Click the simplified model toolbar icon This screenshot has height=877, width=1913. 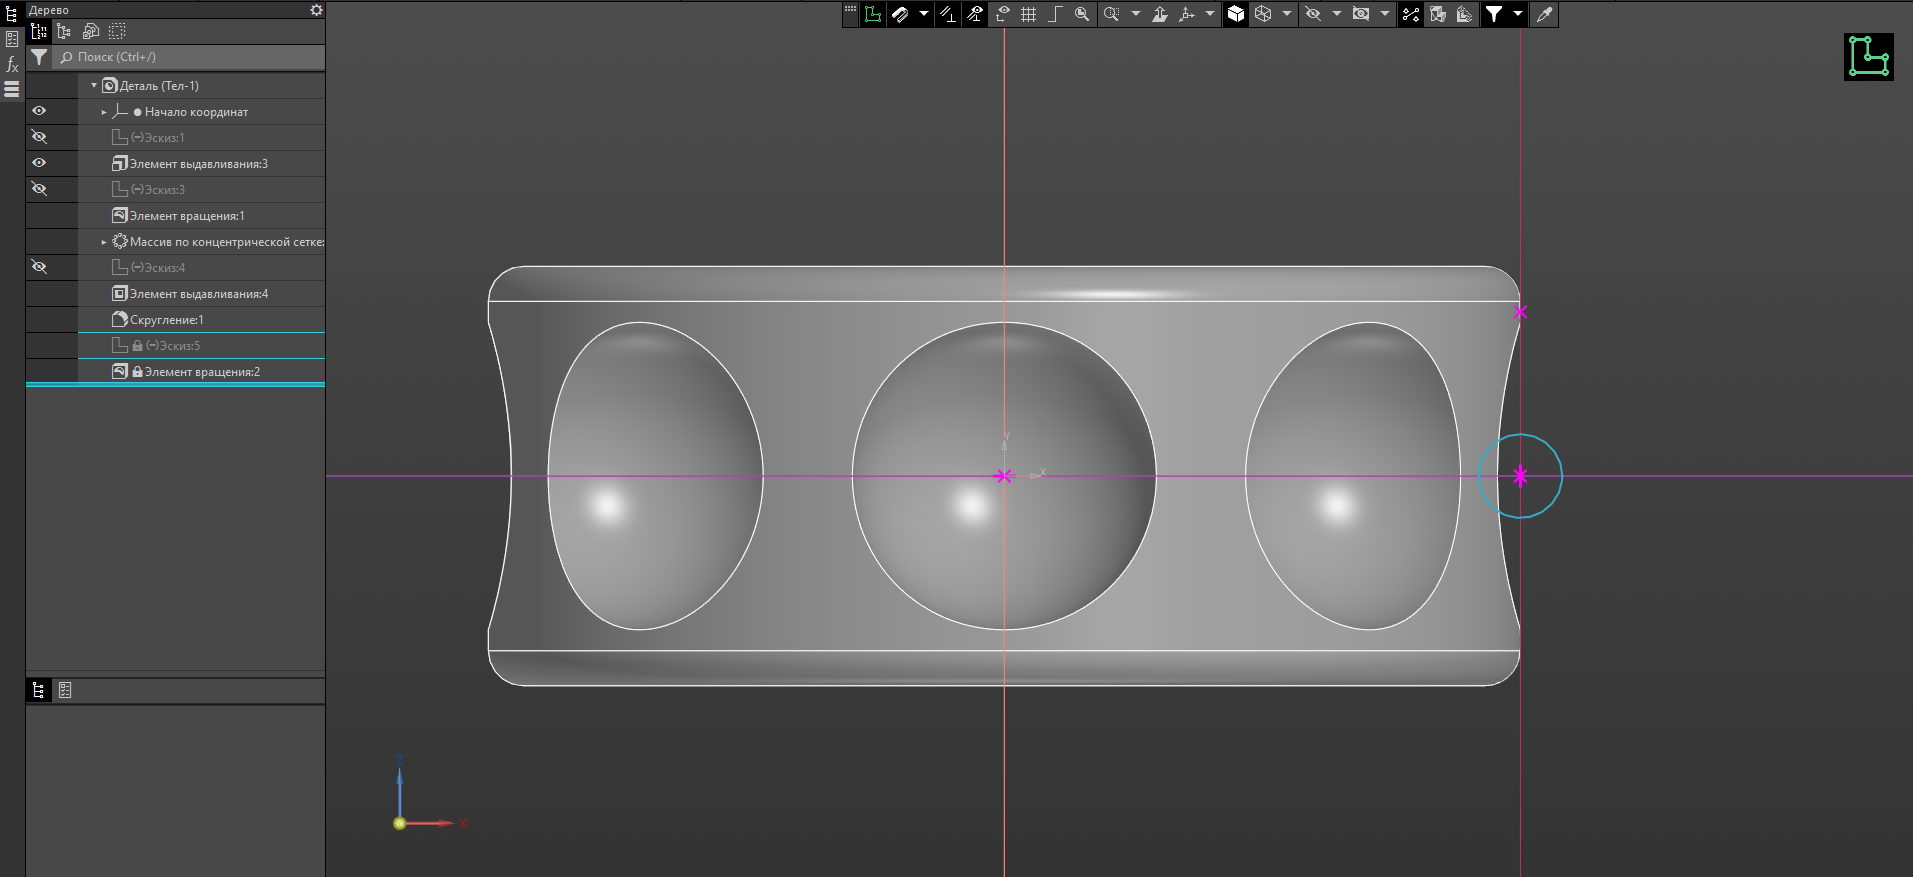point(1465,14)
